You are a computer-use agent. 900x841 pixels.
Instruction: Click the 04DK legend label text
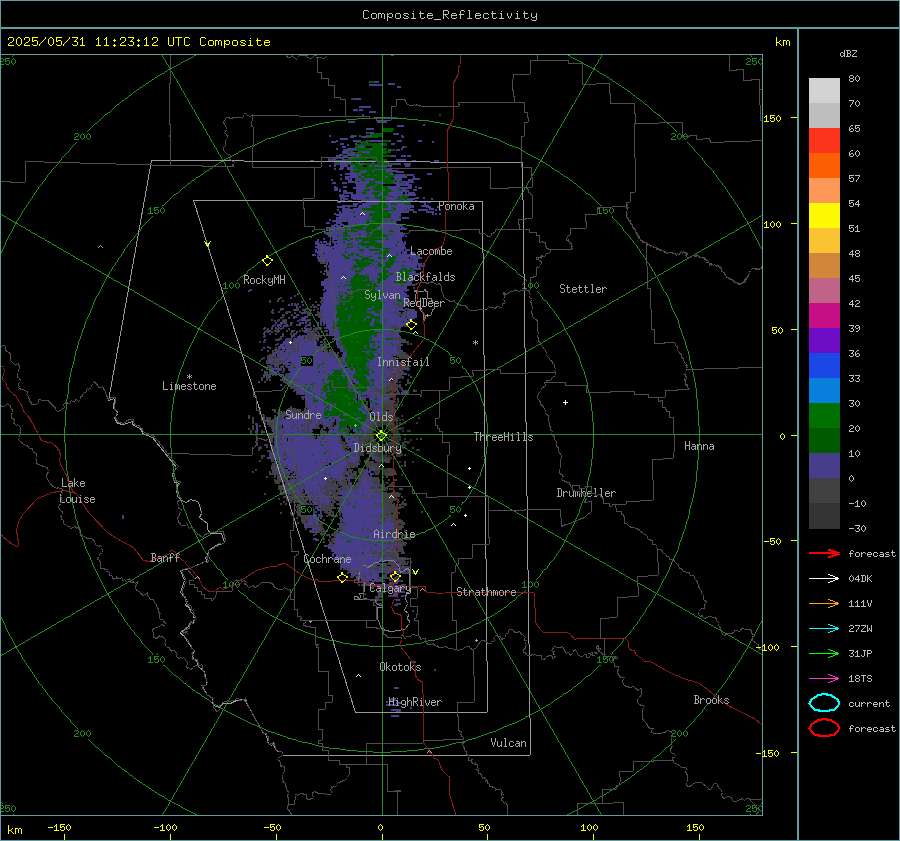(860, 578)
